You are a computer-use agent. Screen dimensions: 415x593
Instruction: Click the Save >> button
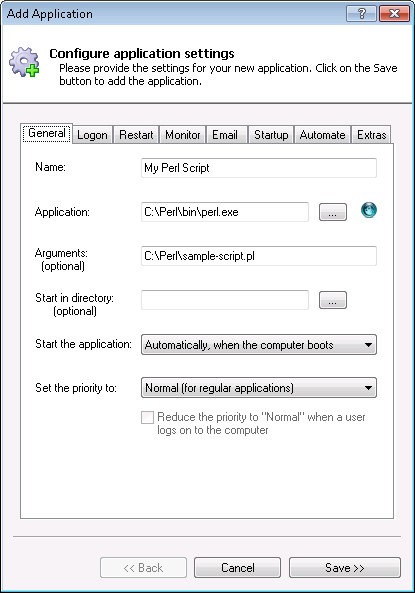(x=345, y=568)
